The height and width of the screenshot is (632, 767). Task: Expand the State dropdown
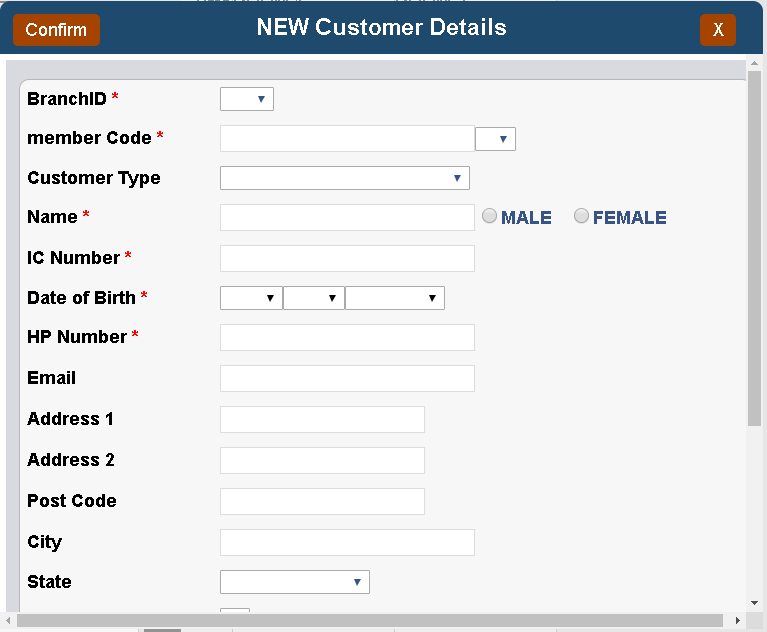click(x=294, y=582)
